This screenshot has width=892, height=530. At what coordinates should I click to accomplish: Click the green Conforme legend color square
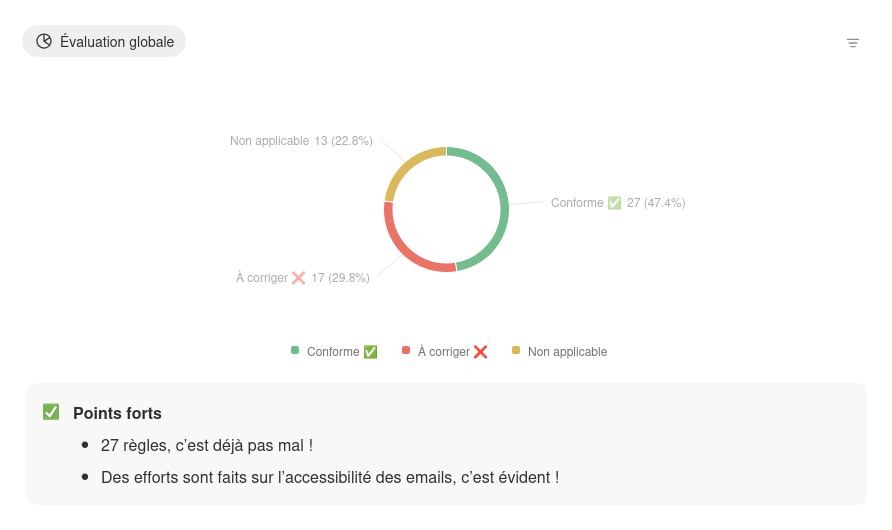[295, 350]
